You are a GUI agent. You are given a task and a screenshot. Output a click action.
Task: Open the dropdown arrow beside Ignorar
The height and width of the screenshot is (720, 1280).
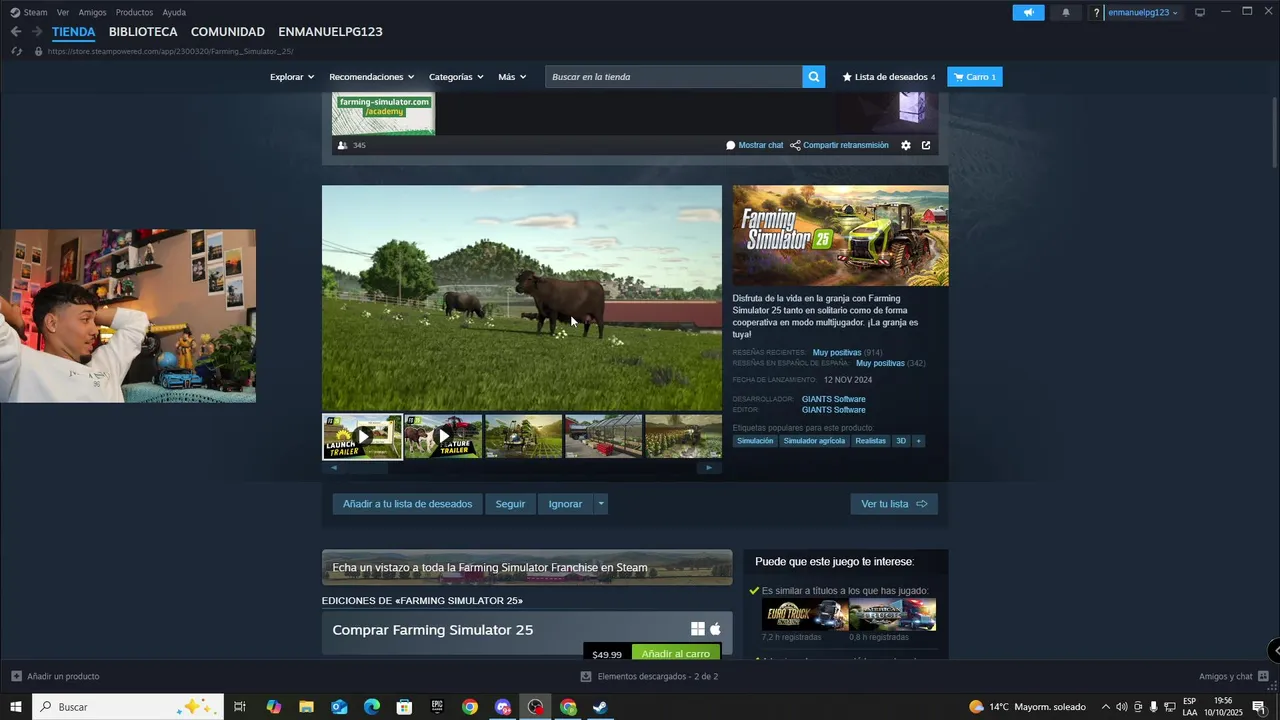[601, 504]
